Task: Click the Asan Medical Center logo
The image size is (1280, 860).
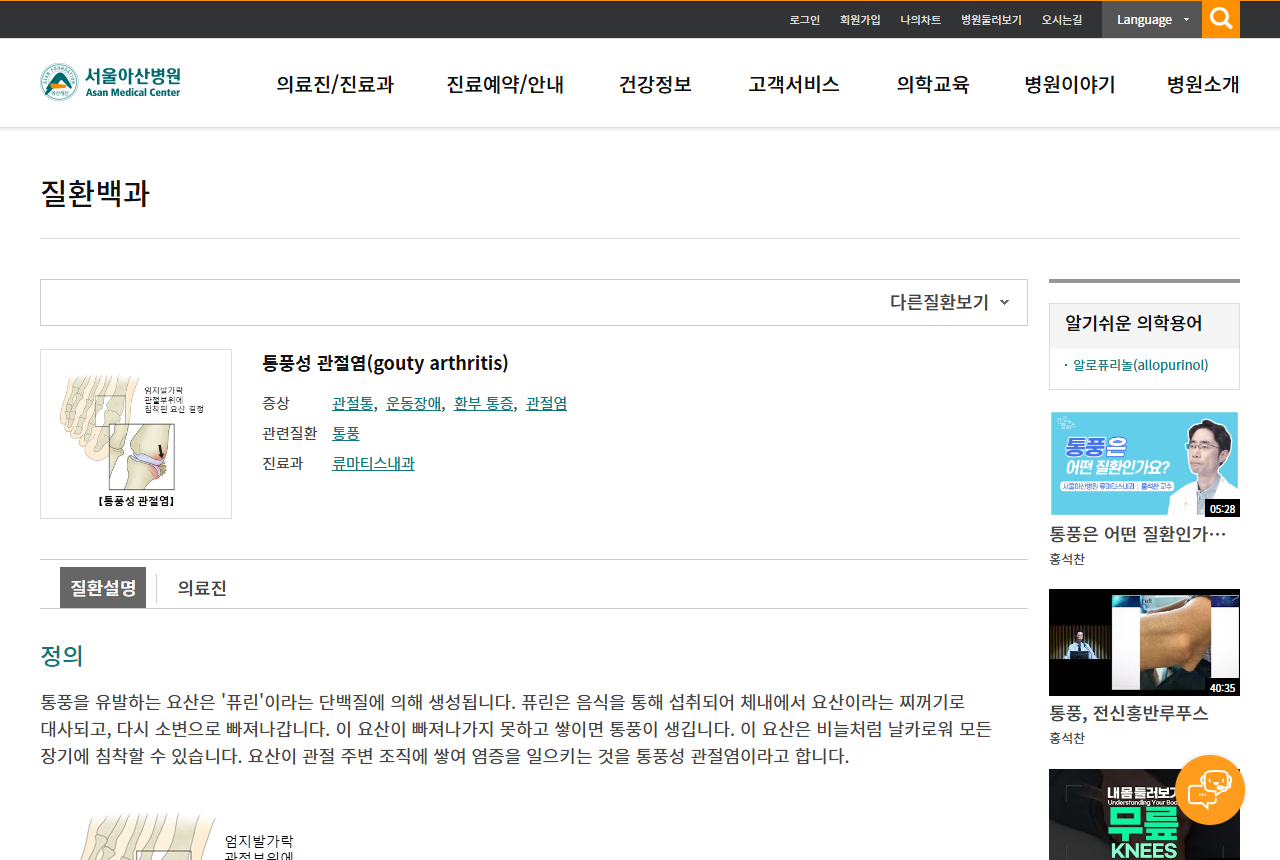Action: (x=111, y=82)
